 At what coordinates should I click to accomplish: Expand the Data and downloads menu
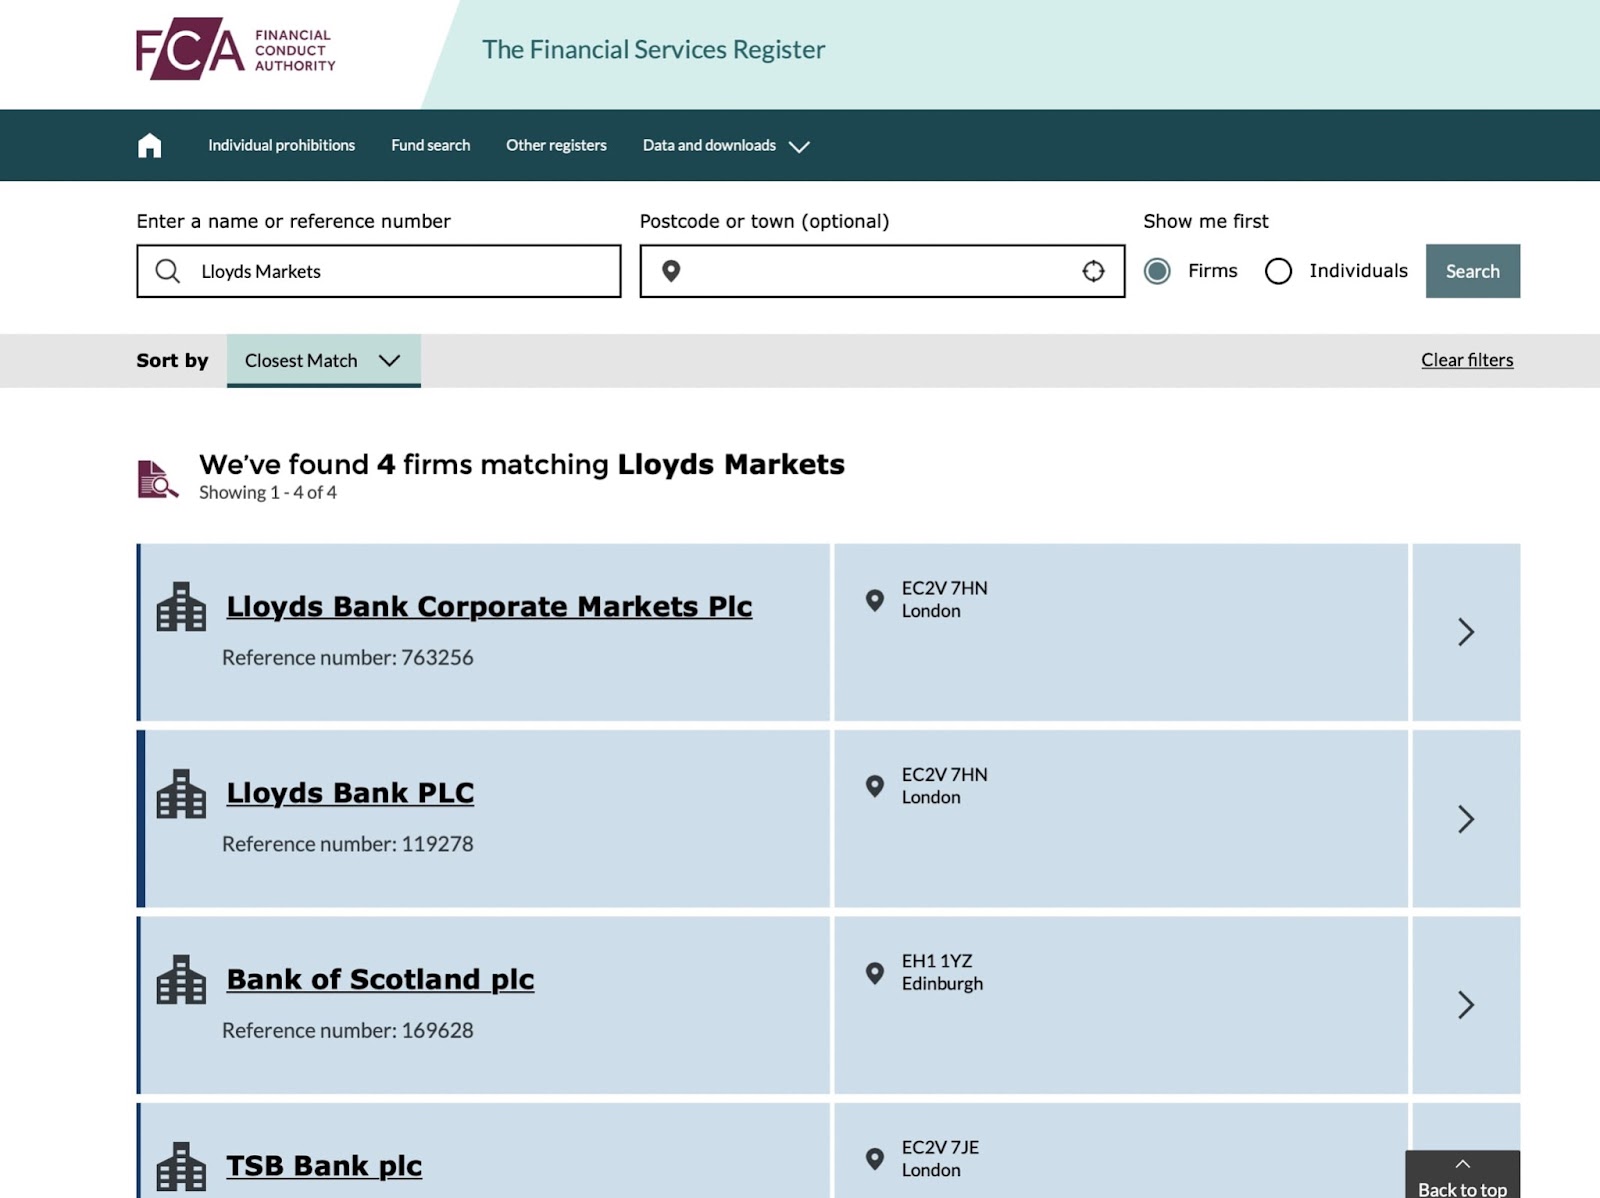click(726, 146)
